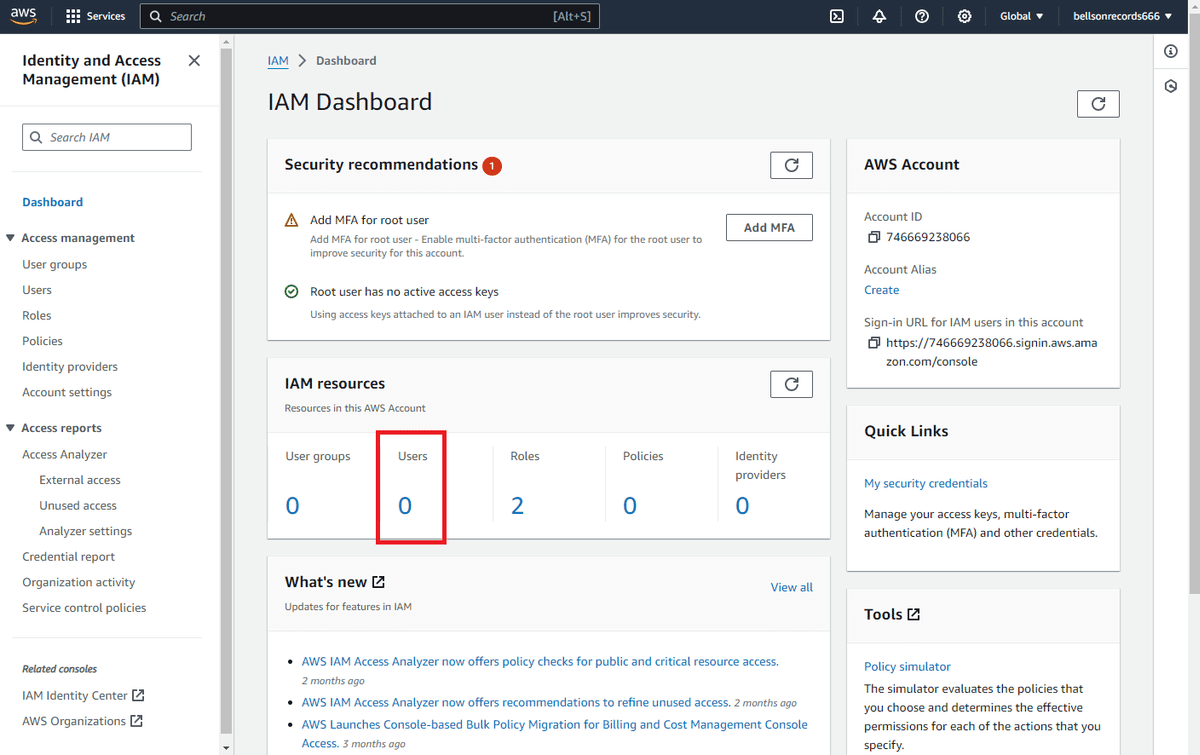The height and width of the screenshot is (755, 1200).
Task: Click the Roles count 2
Action: coord(517,506)
